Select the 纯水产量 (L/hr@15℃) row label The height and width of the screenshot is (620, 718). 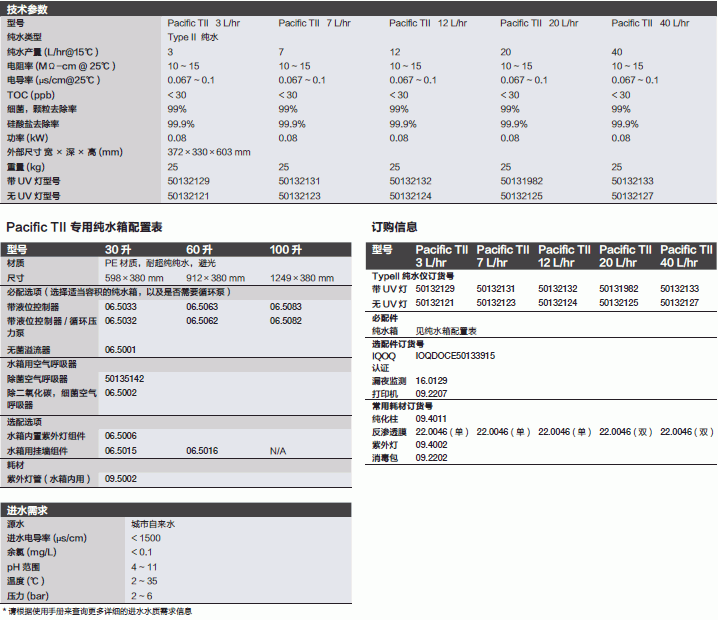53,52
